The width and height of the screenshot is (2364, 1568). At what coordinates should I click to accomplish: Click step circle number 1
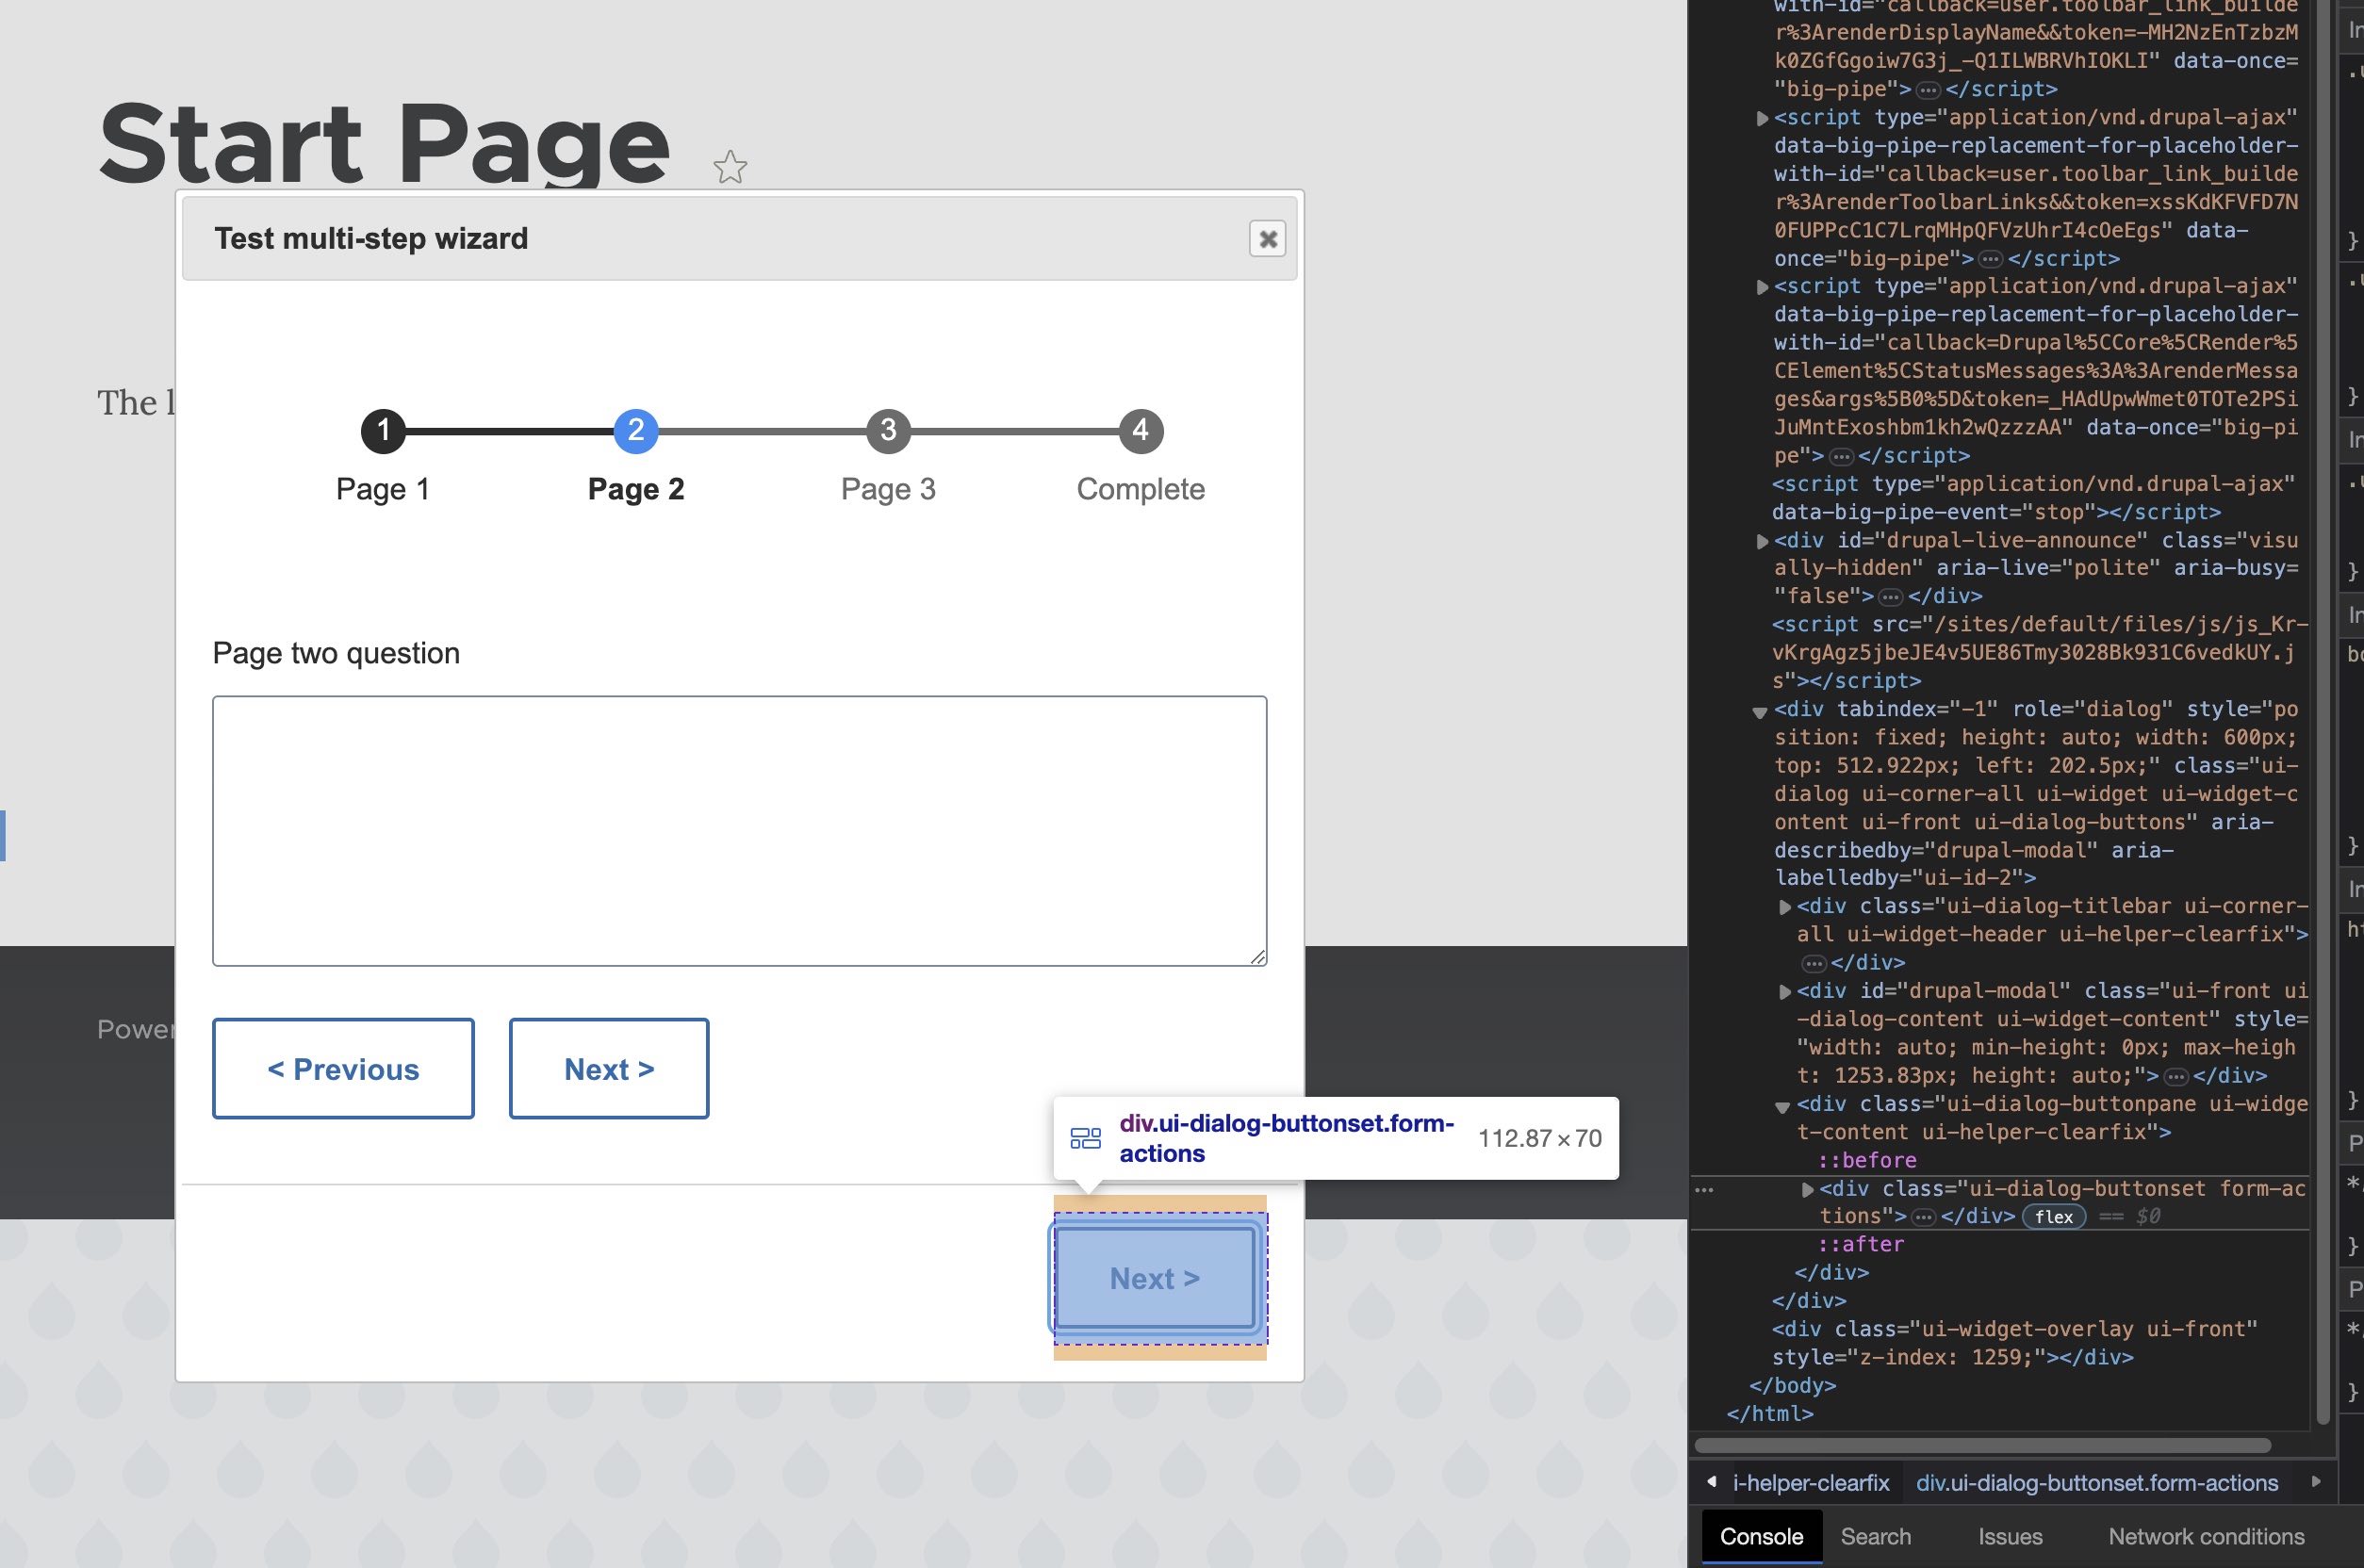(x=383, y=431)
